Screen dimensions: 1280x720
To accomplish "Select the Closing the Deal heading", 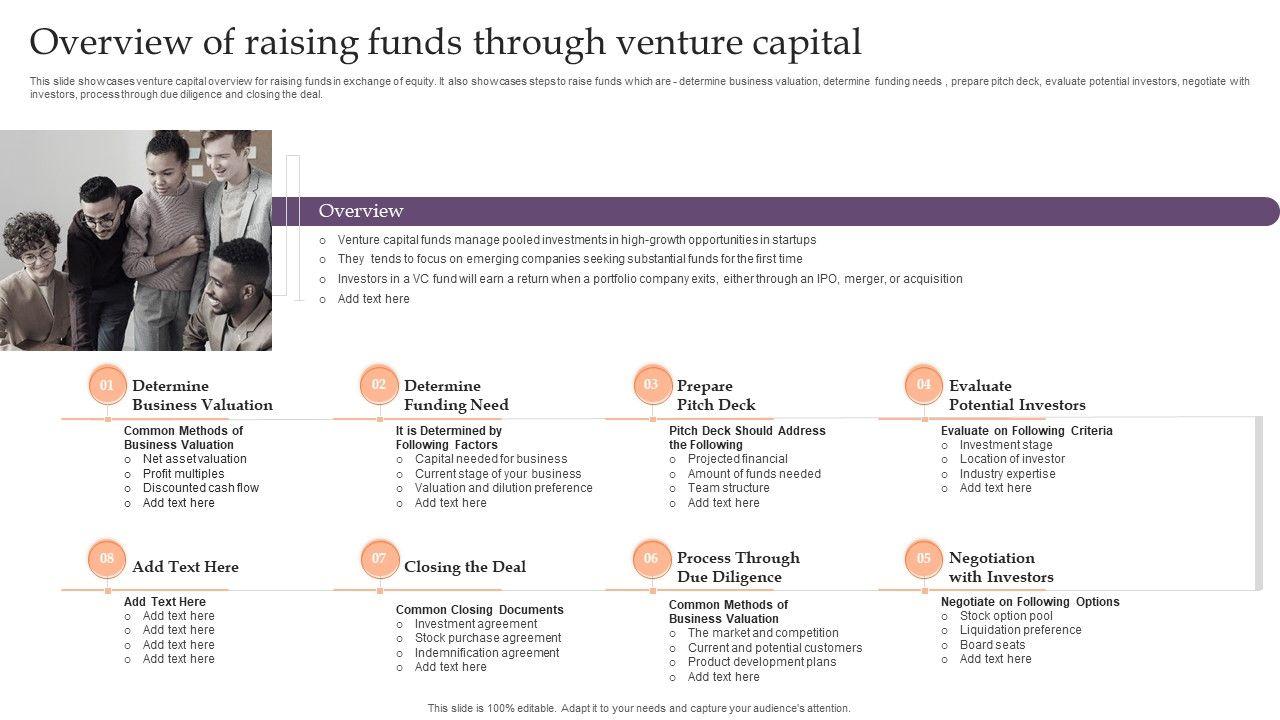I will click(x=465, y=567).
